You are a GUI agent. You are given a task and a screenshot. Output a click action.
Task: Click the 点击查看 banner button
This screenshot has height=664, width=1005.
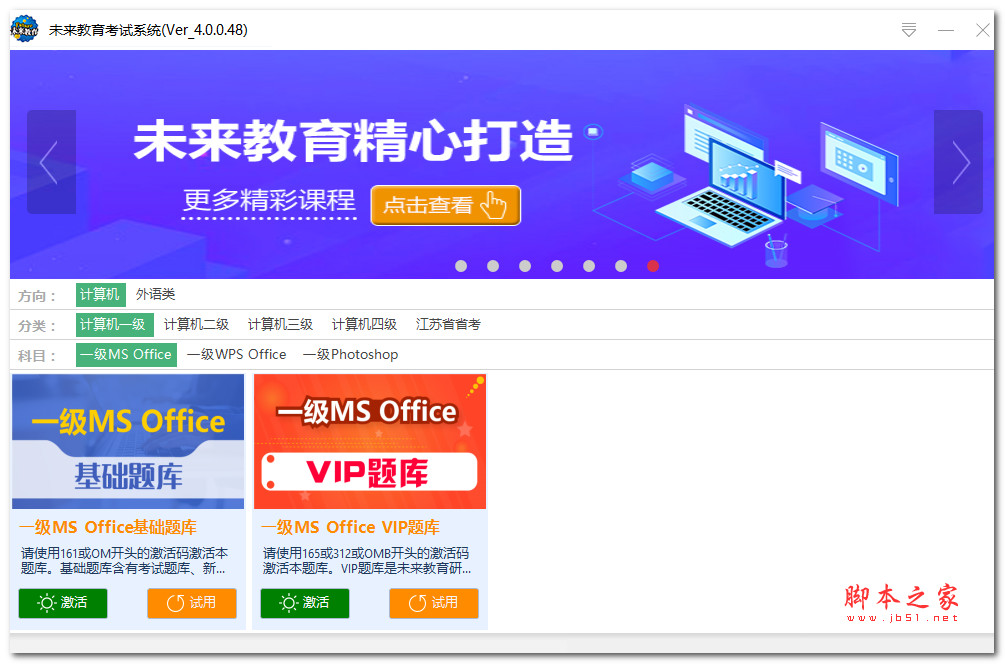(445, 205)
